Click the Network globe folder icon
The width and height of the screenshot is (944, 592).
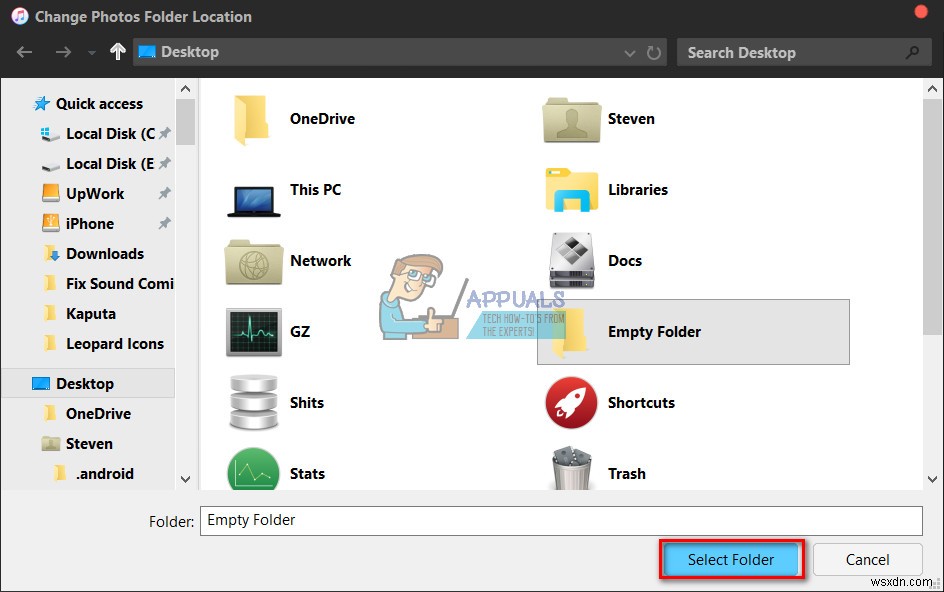coord(253,262)
